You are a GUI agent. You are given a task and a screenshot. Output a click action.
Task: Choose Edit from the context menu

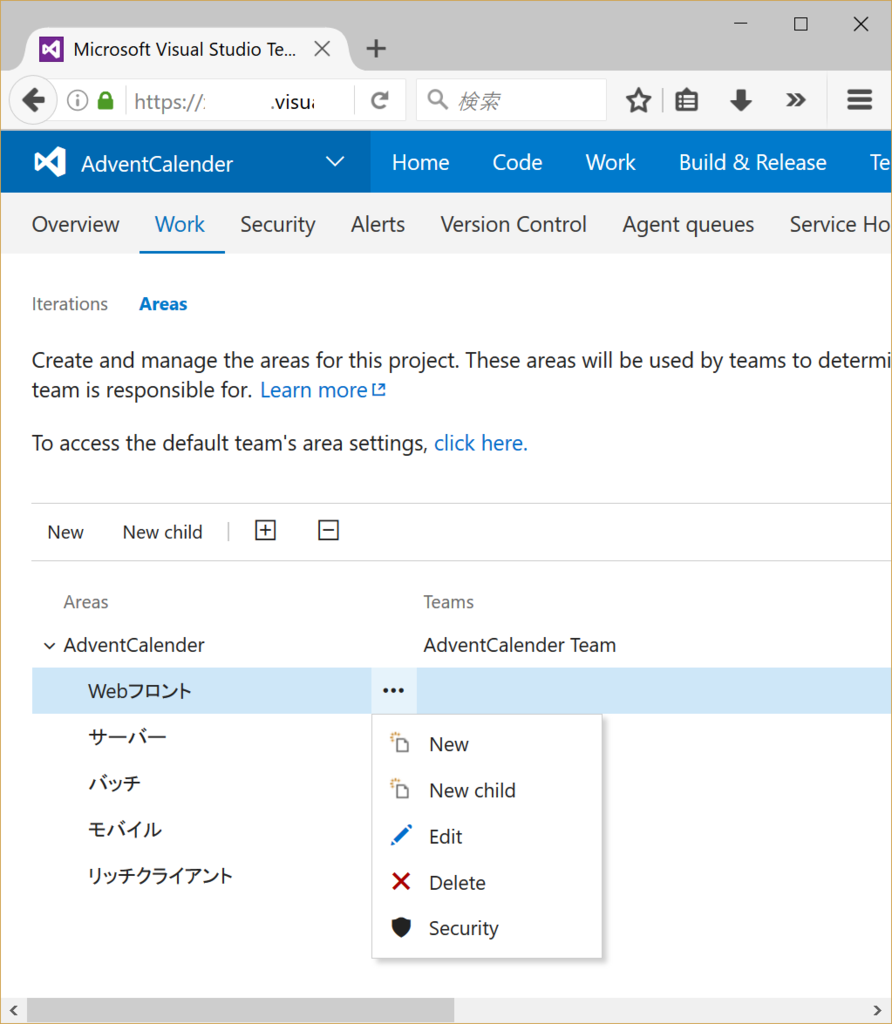486,836
